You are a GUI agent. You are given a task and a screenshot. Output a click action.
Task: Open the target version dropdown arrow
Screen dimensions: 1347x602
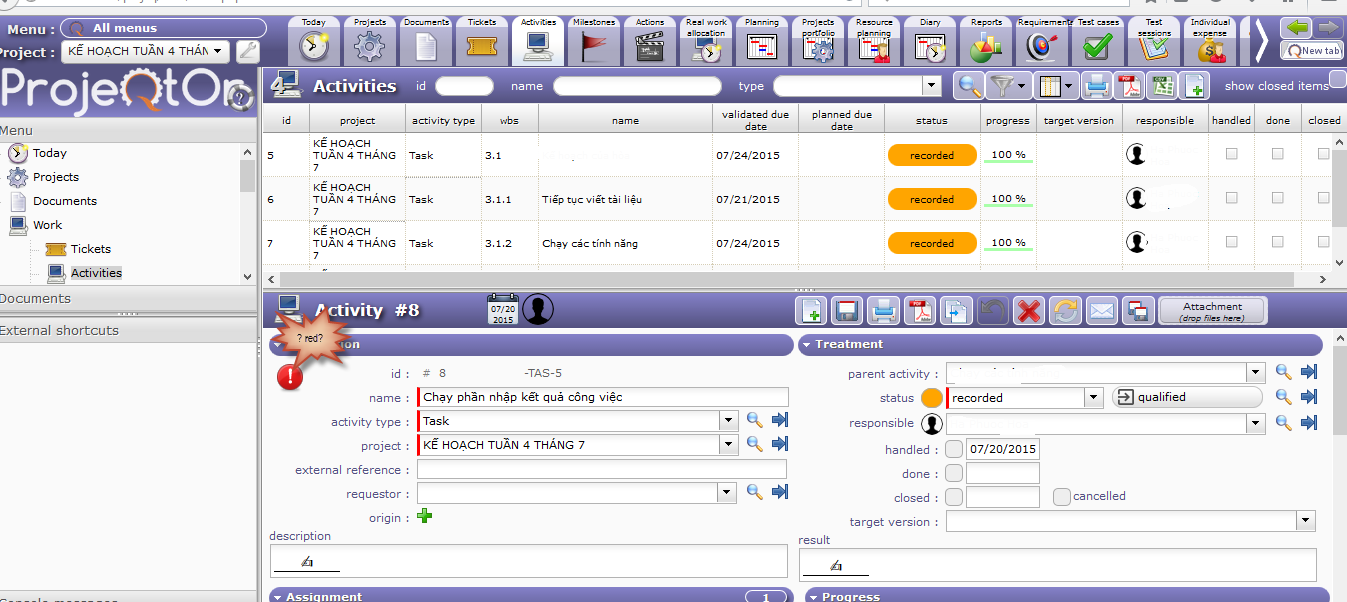pos(1305,521)
